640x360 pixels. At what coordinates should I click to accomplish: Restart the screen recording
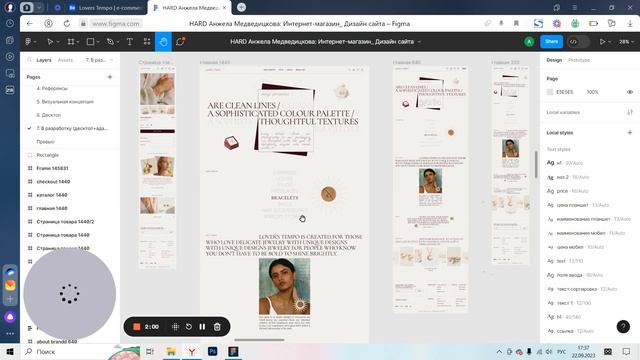coord(189,327)
